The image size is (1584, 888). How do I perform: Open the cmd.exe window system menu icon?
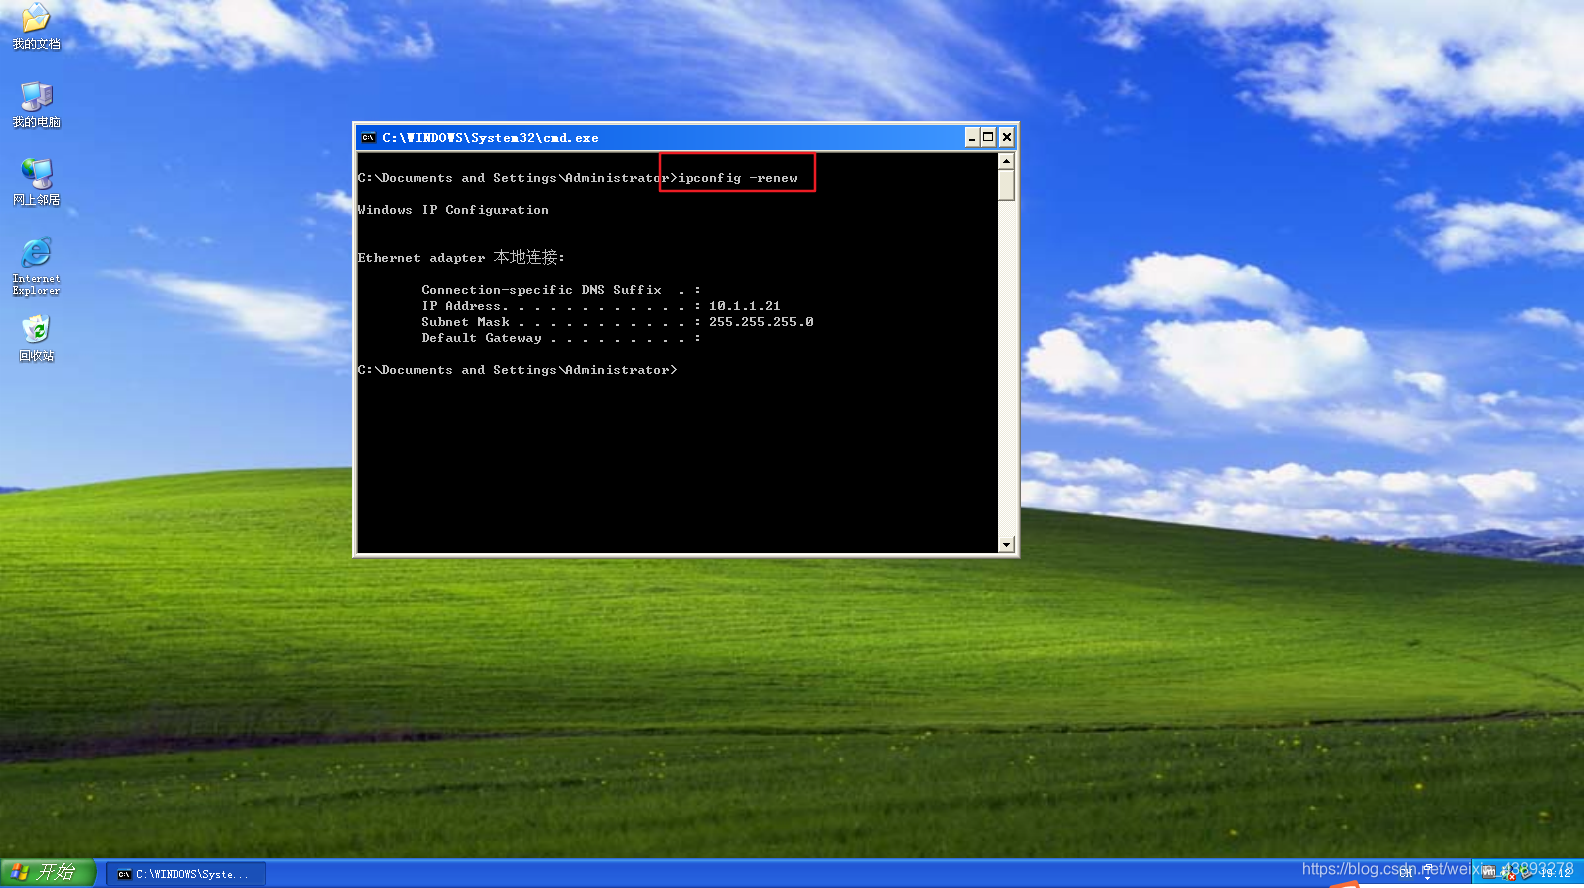click(368, 138)
